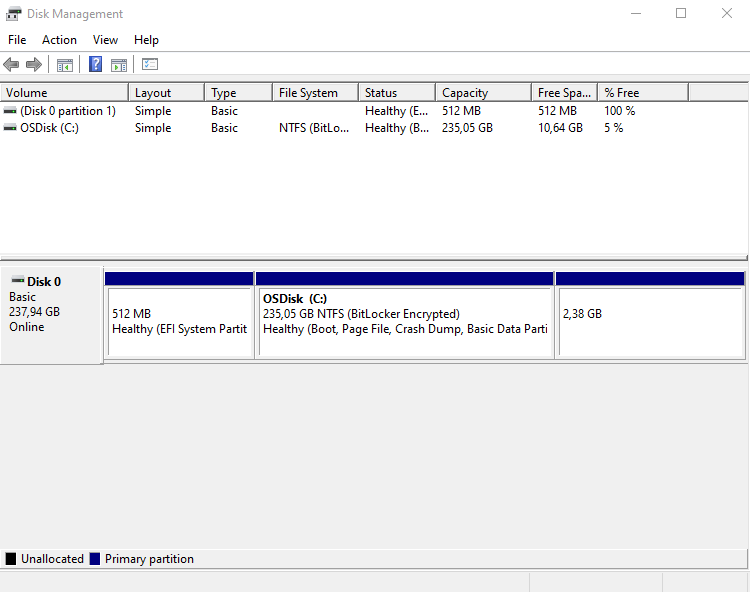Sort by the File System column header
The height and width of the screenshot is (592, 750).
[x=315, y=92]
